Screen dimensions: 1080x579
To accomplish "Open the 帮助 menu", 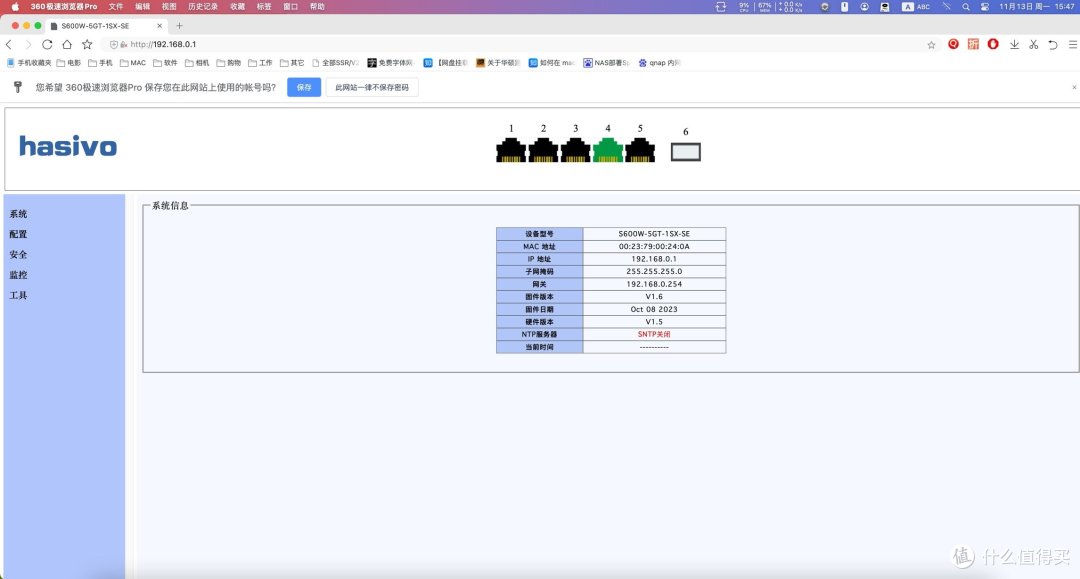I will pos(317,7).
